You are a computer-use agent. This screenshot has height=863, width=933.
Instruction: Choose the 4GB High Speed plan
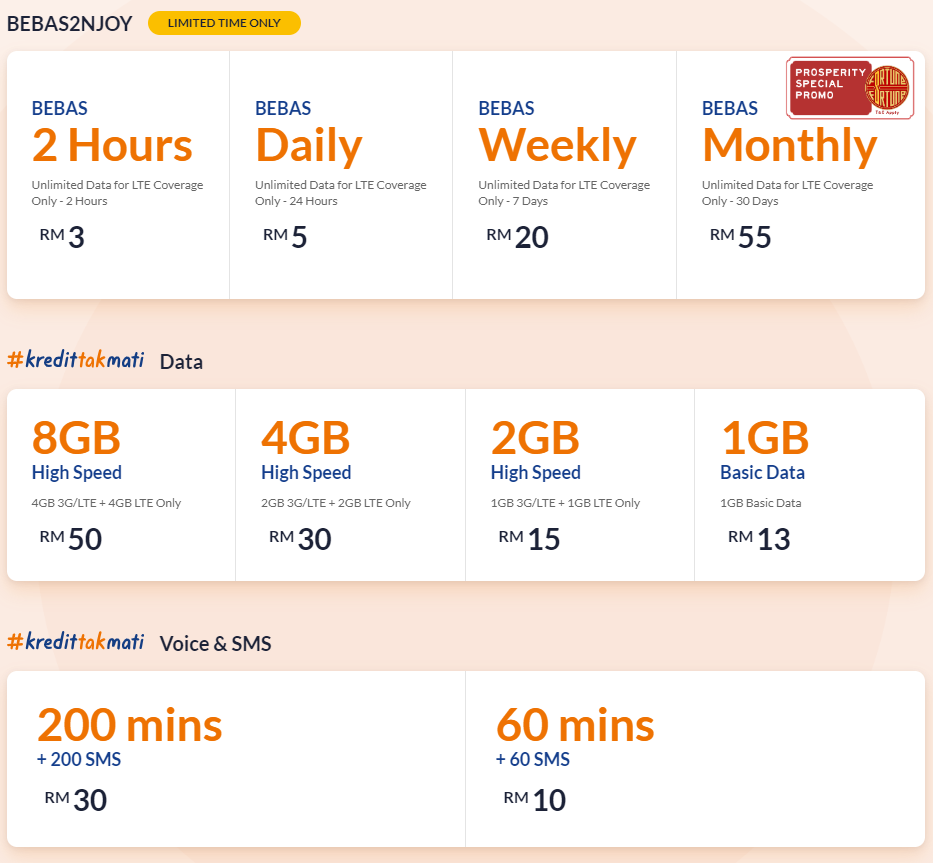coord(350,485)
